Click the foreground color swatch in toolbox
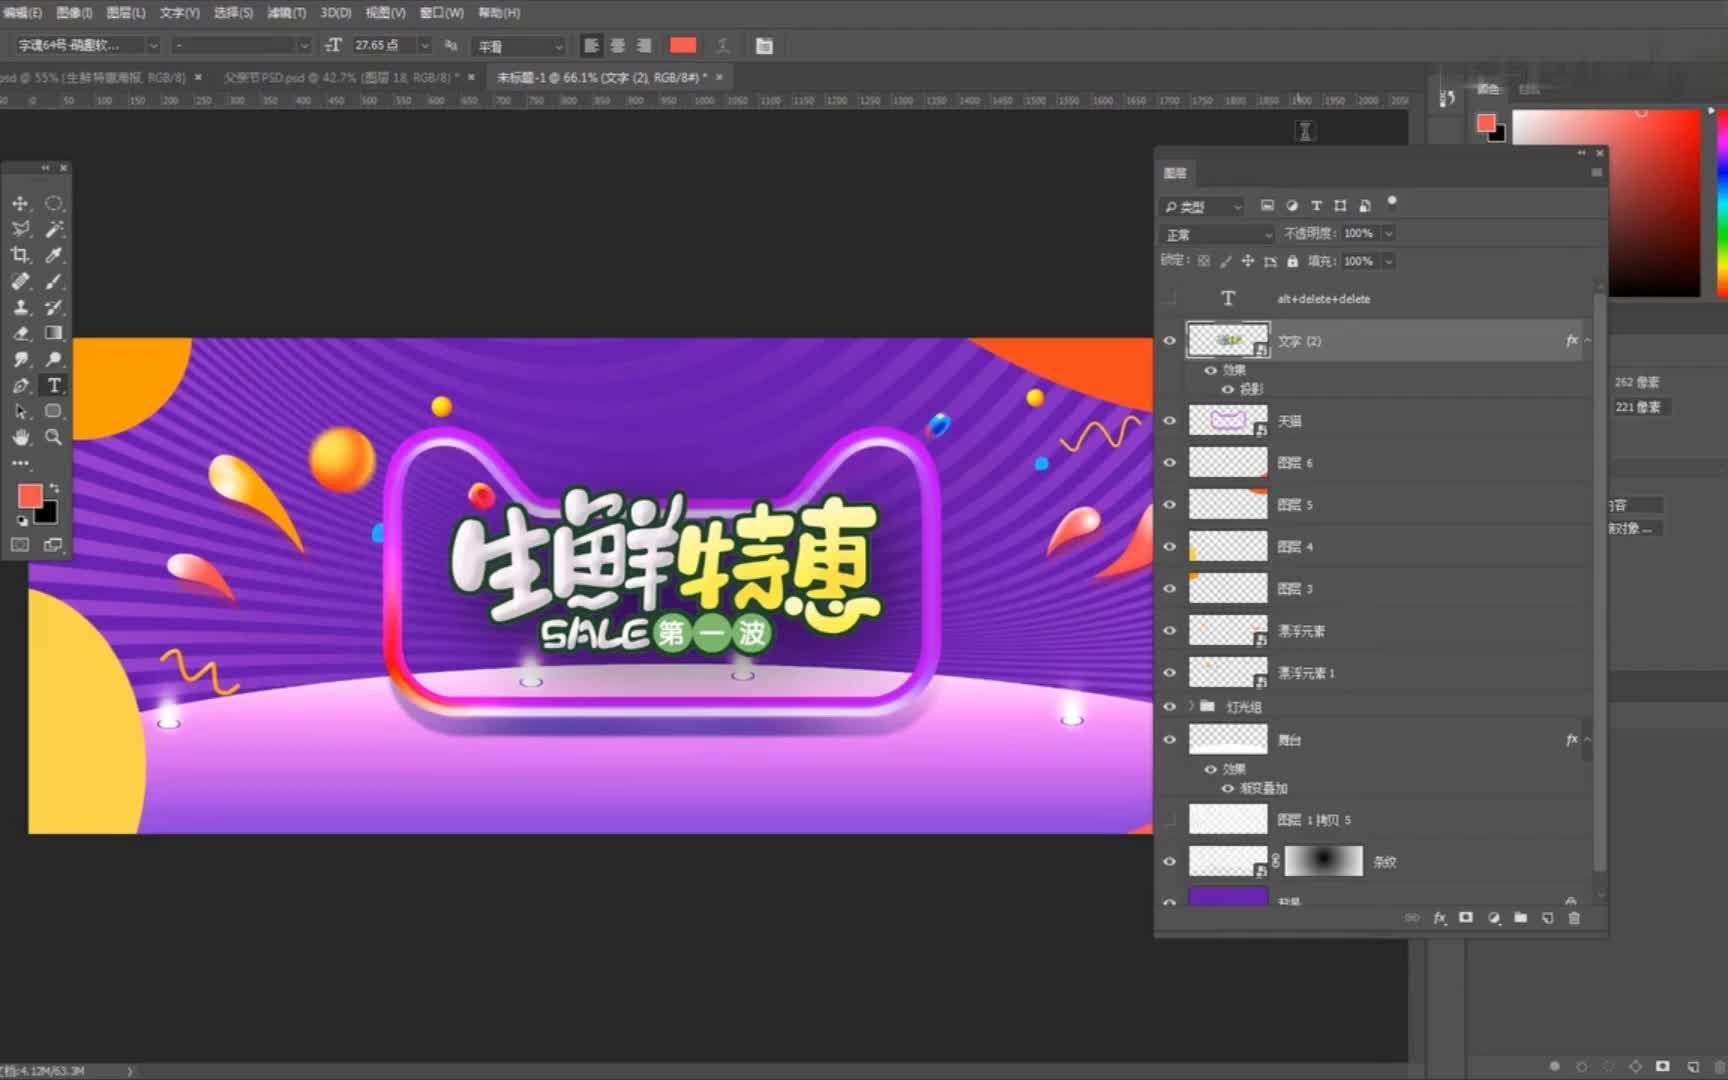The height and width of the screenshot is (1080, 1728). 30,496
